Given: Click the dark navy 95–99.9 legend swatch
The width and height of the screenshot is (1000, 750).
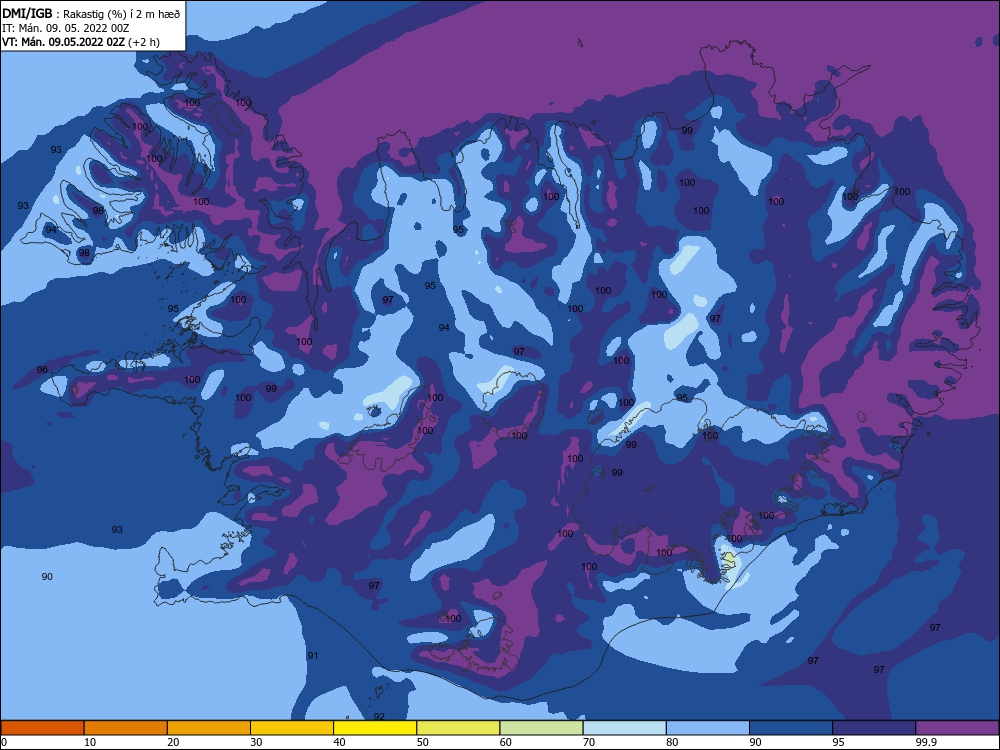Looking at the screenshot, I should (874, 728).
